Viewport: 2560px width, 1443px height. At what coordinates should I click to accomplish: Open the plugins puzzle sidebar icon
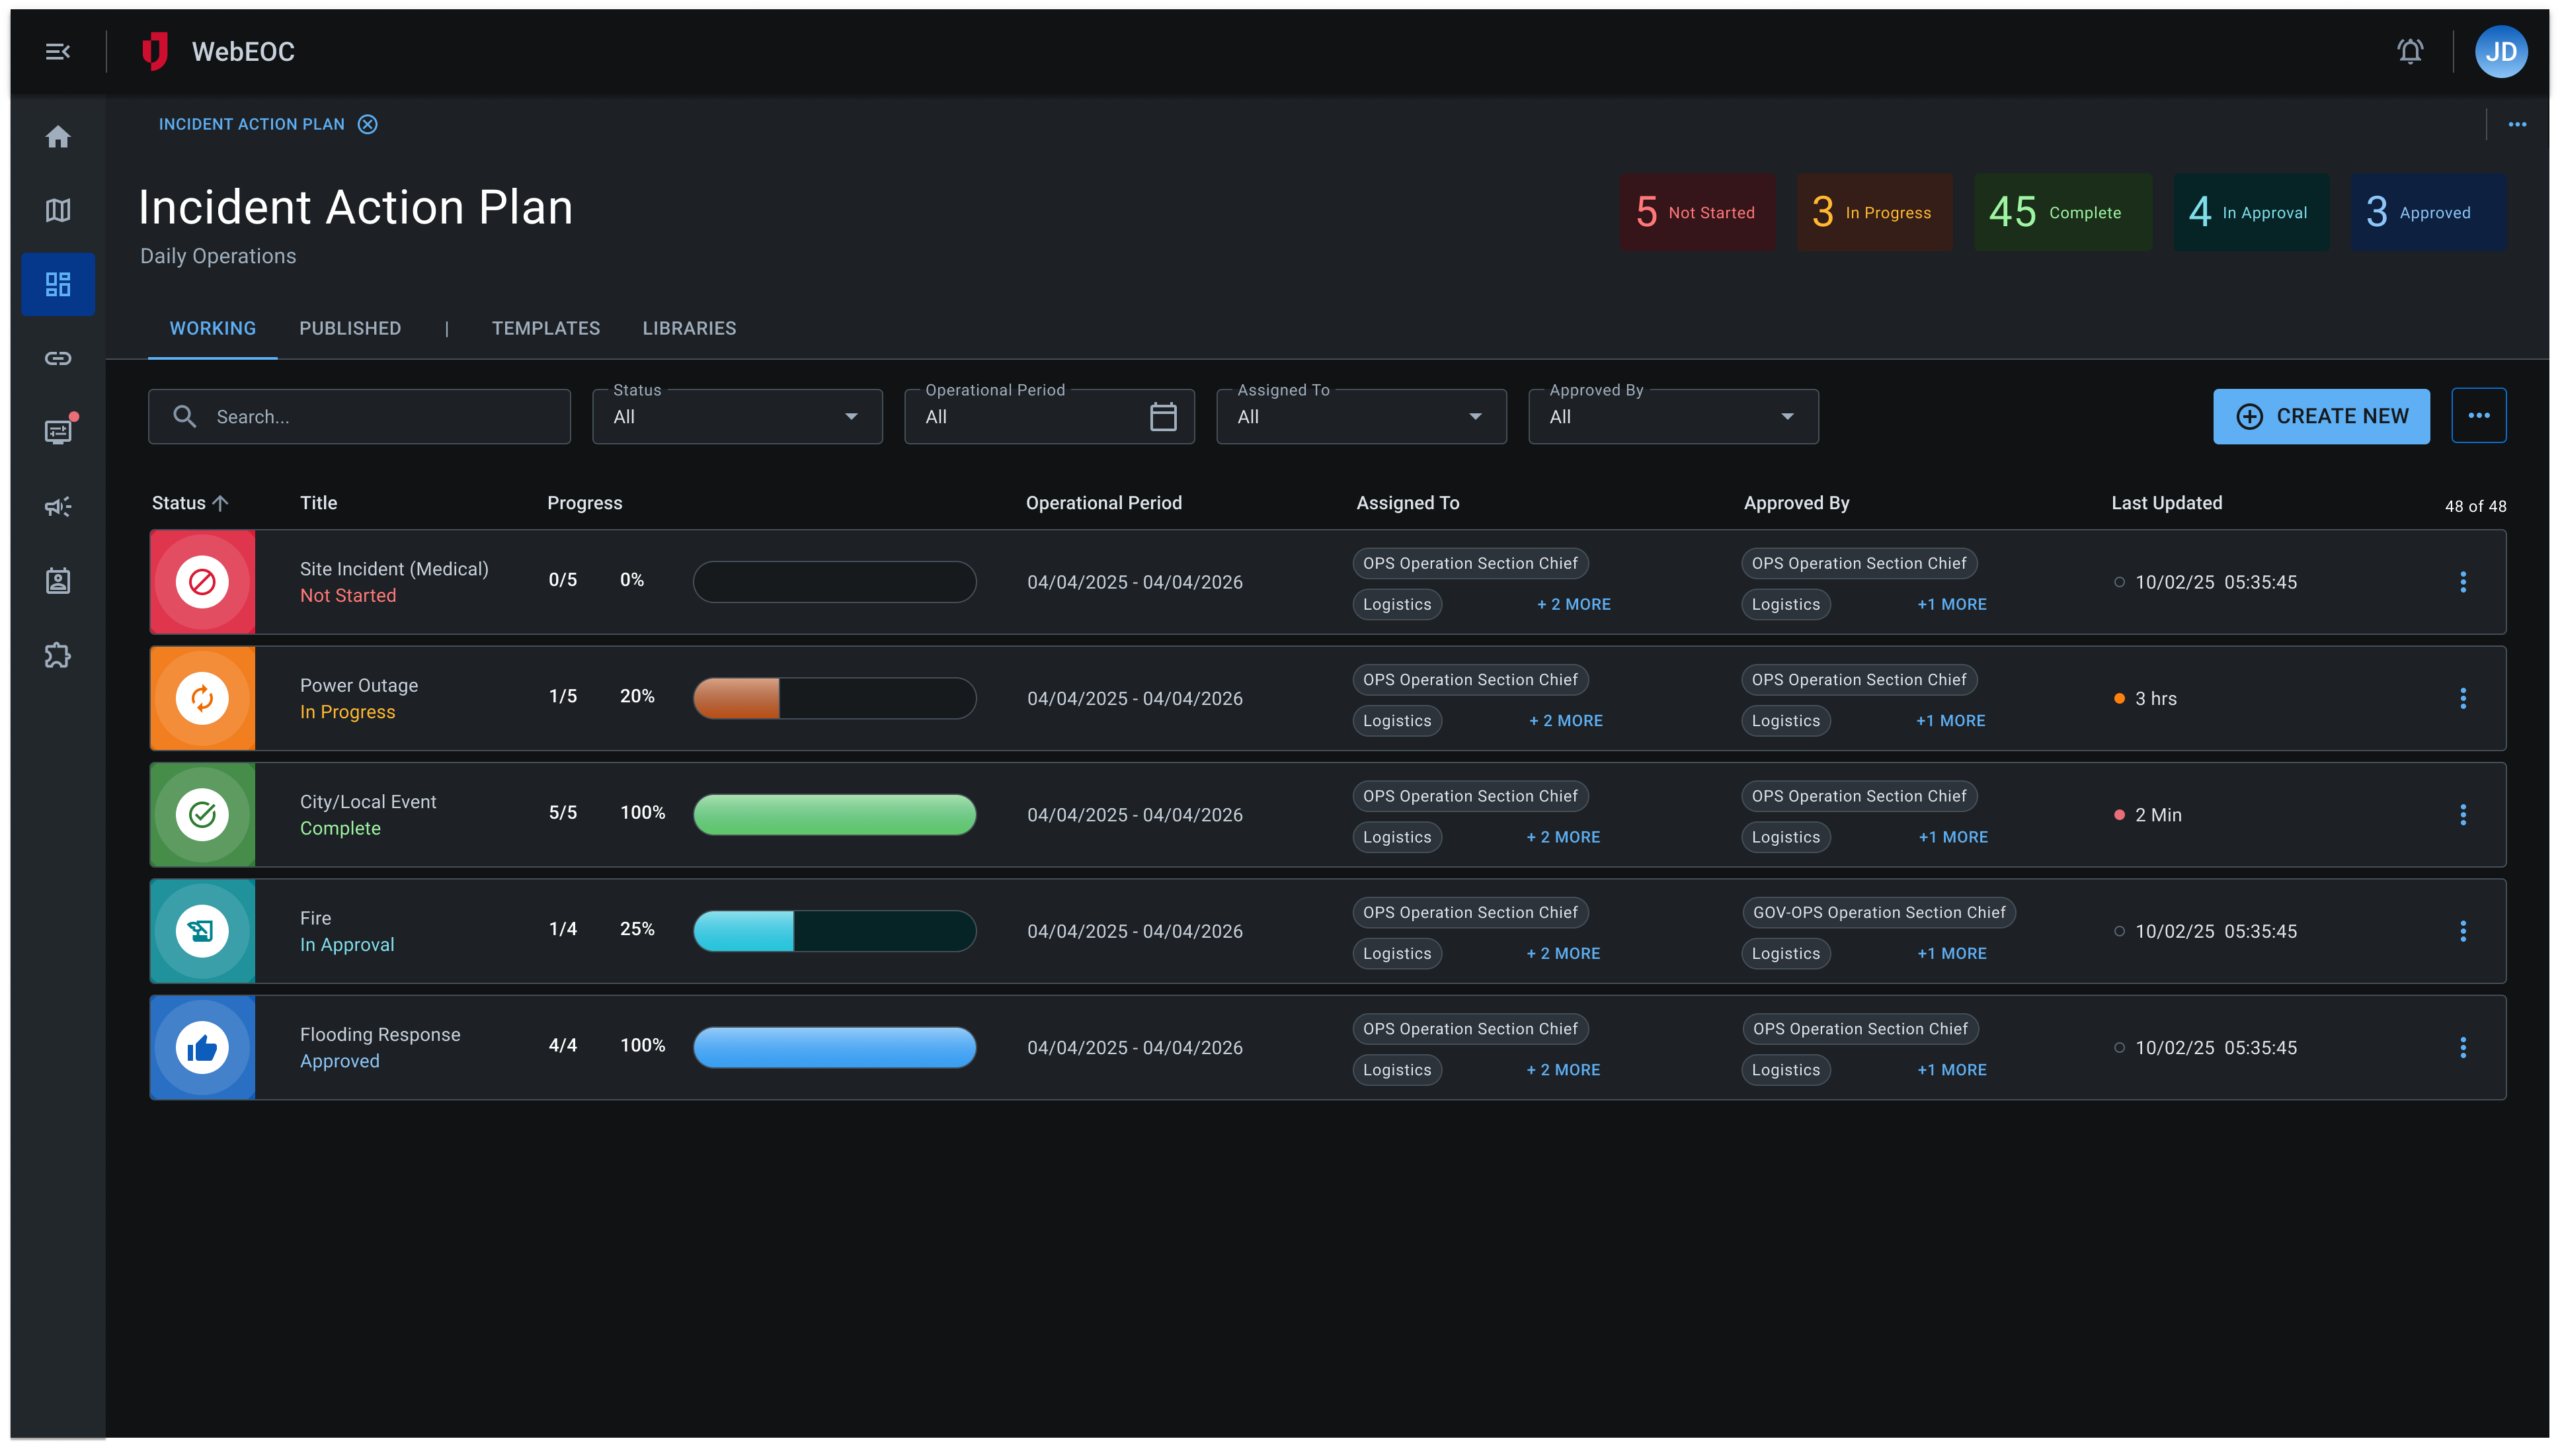[x=58, y=655]
